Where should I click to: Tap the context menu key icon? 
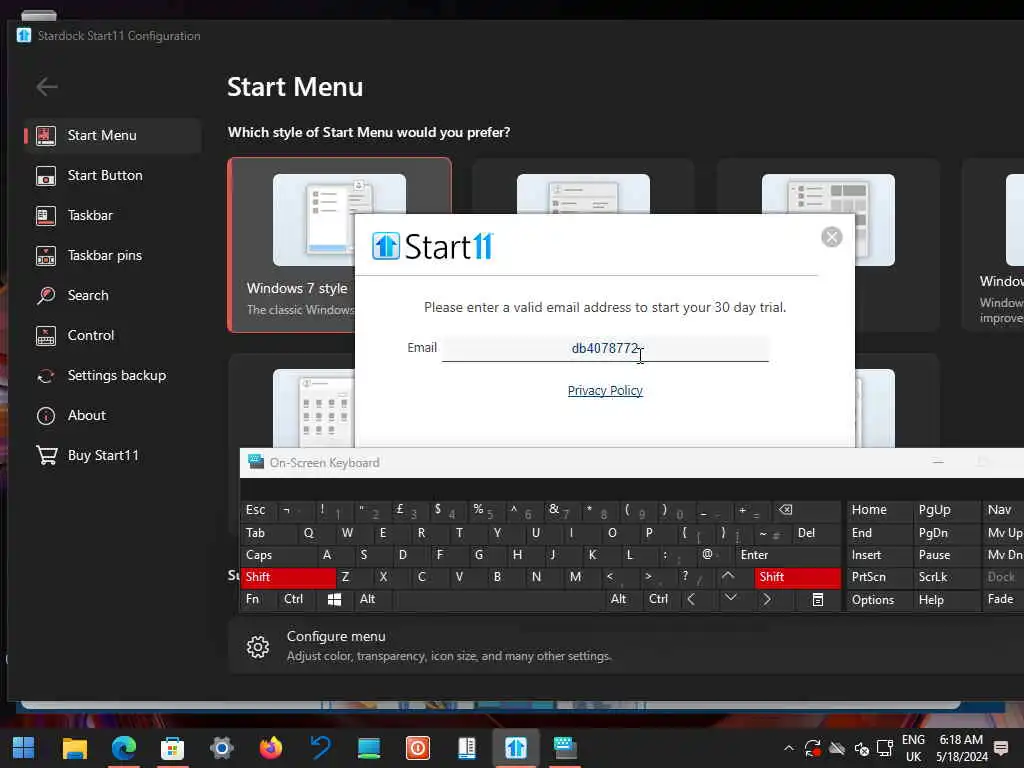coord(817,600)
